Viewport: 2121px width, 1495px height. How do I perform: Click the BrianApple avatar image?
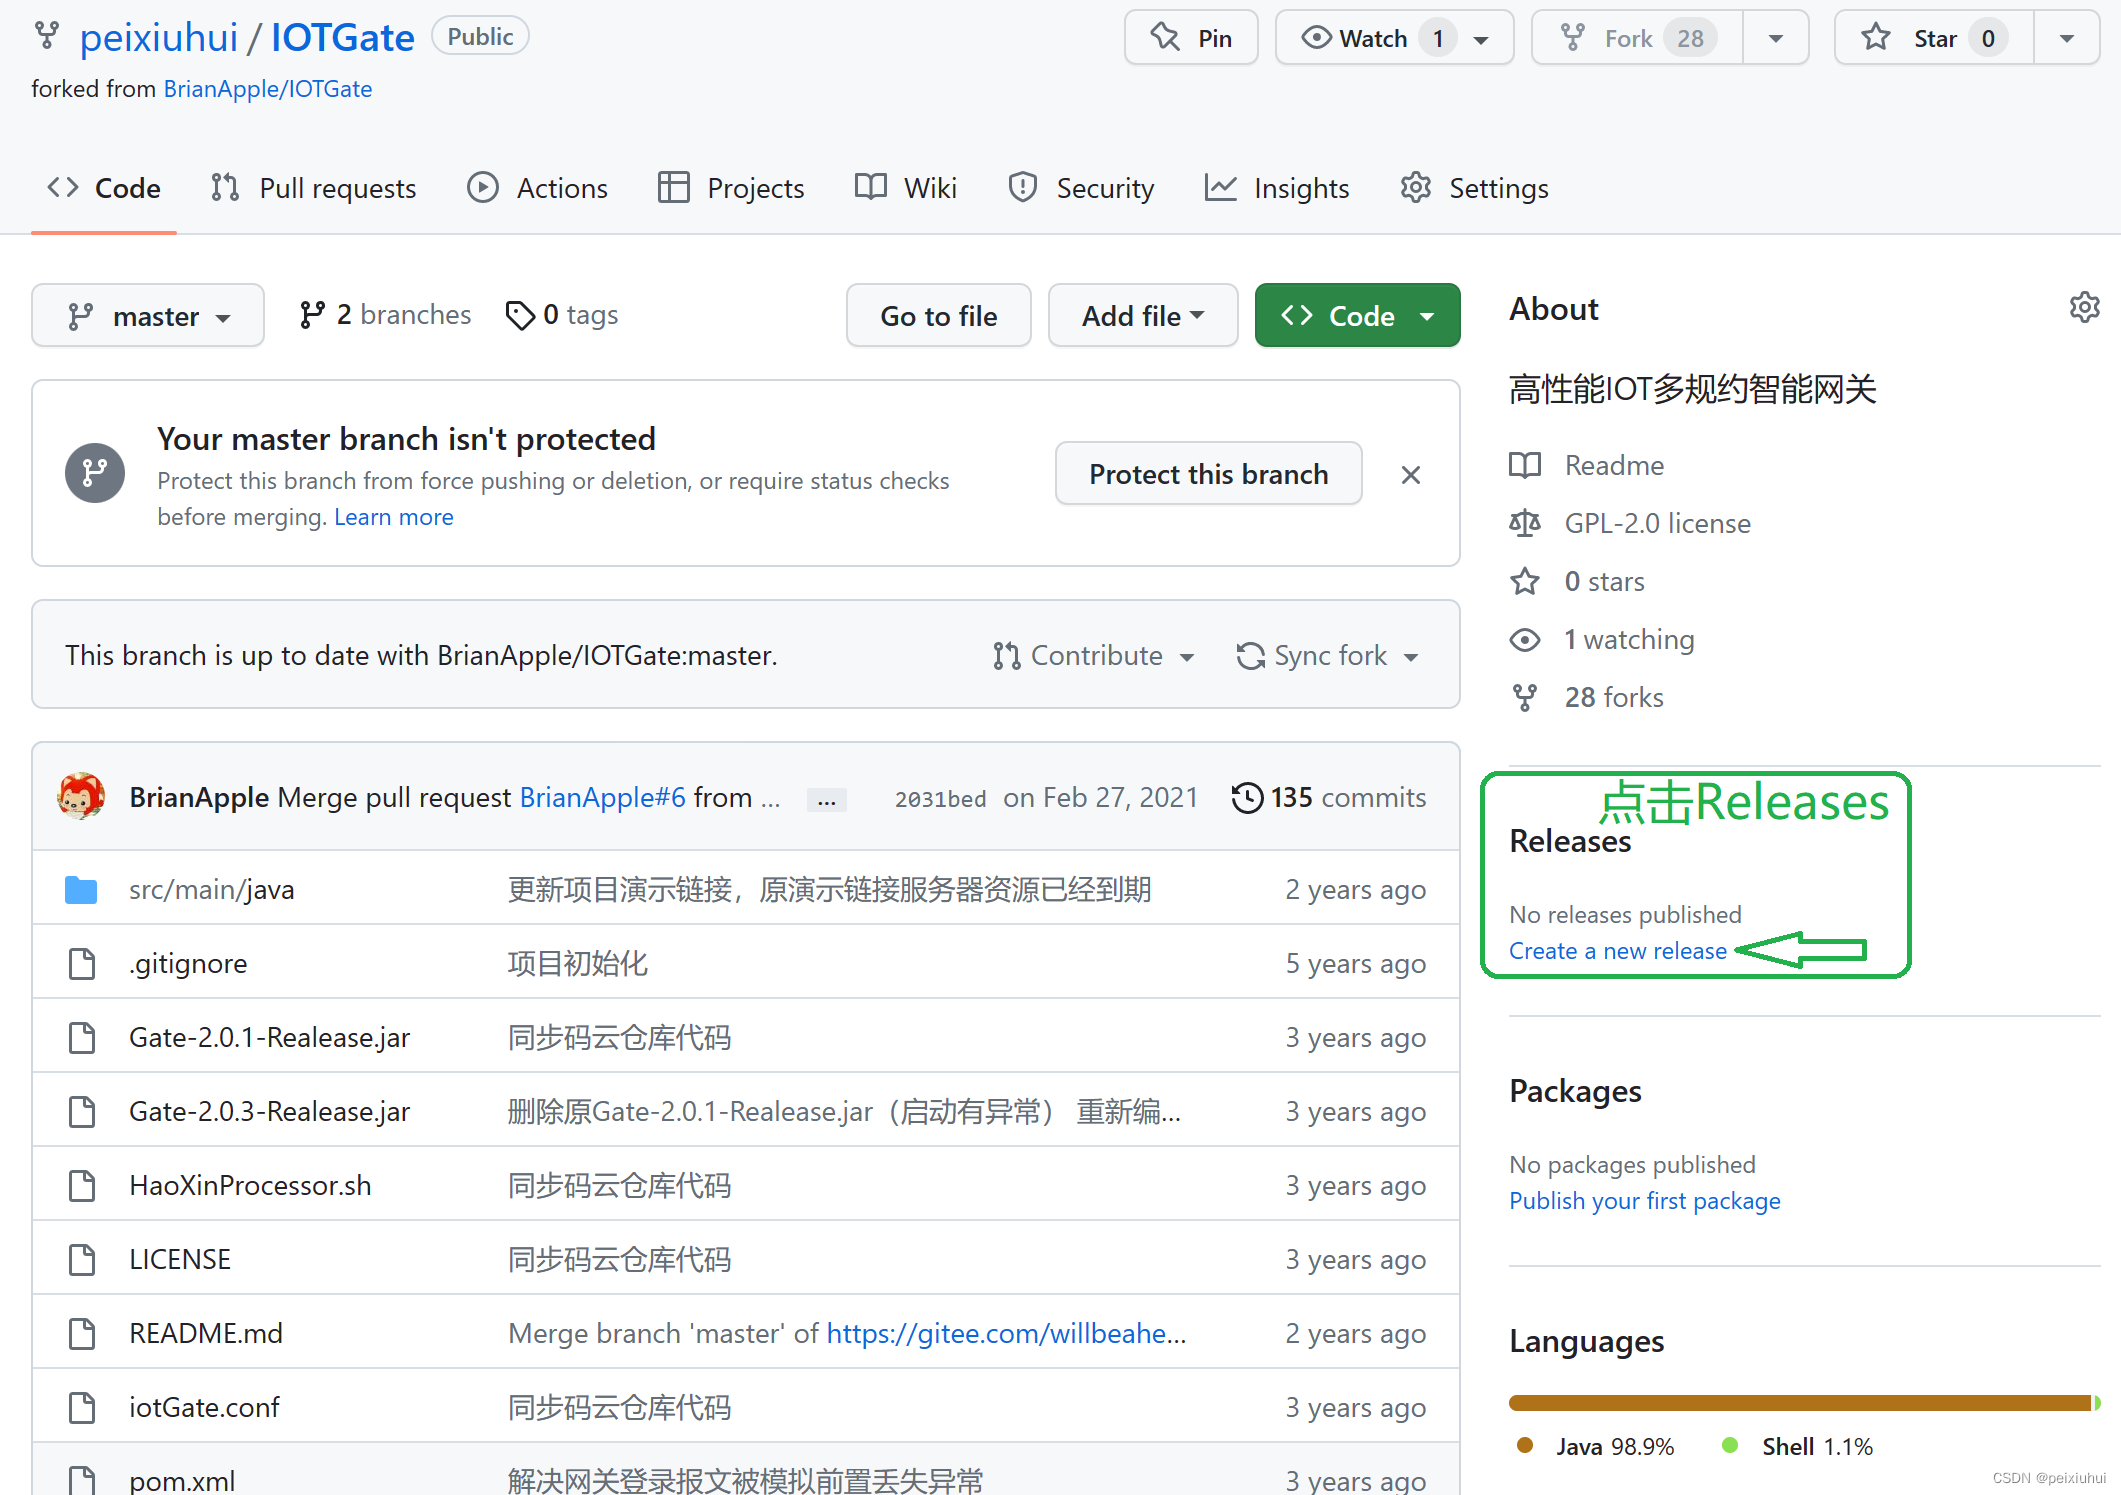click(81, 797)
